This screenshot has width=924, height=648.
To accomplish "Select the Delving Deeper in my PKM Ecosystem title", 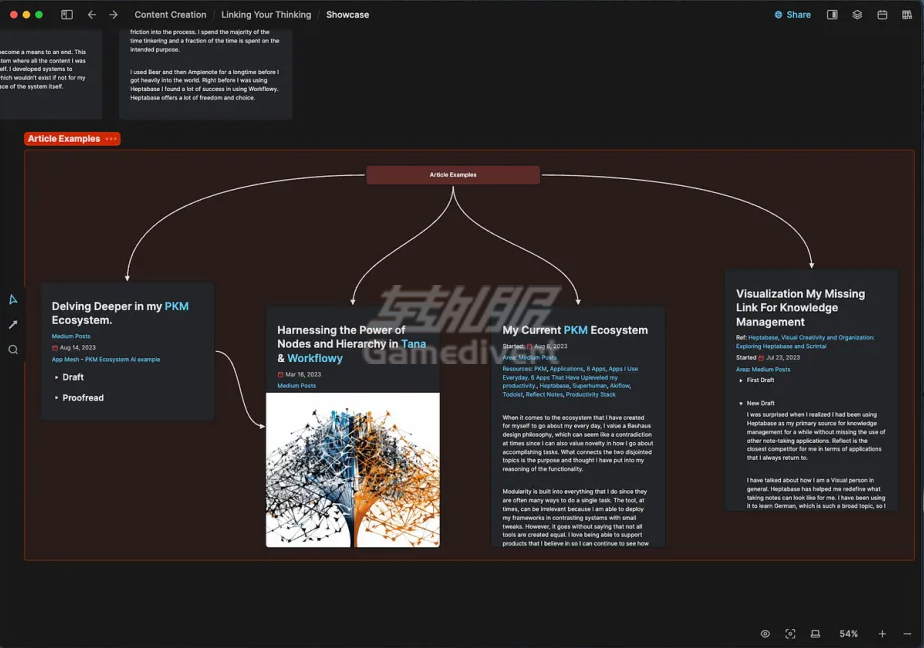I will coord(120,313).
